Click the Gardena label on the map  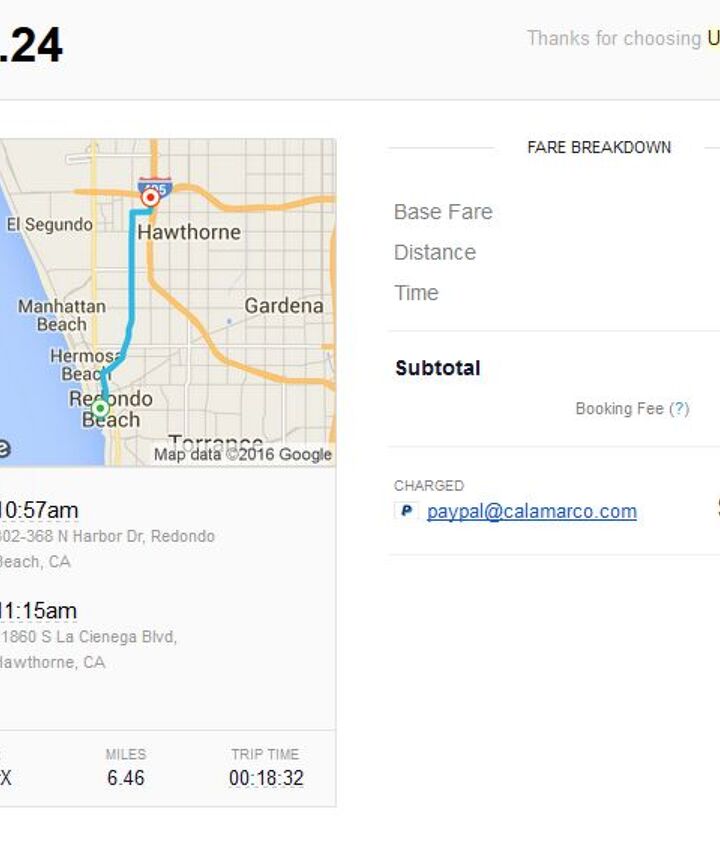[284, 305]
